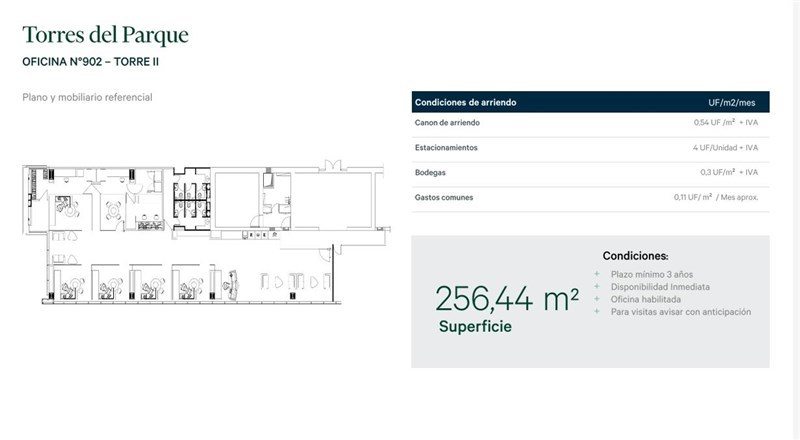Image resolution: width=800 pixels, height=440 pixels.
Task: Click the Bodegas row label
Action: pos(430,173)
